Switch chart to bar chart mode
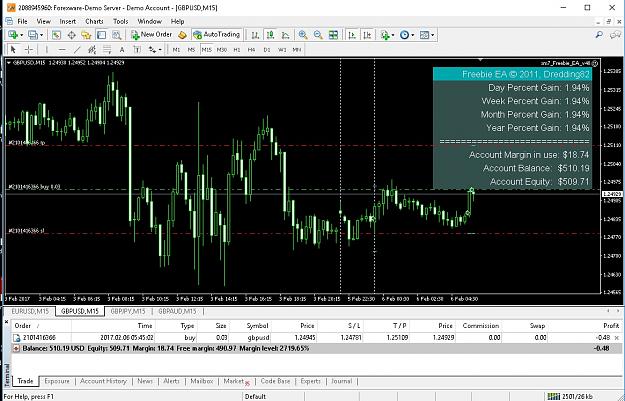The width and height of the screenshot is (625, 401). [x=255, y=35]
